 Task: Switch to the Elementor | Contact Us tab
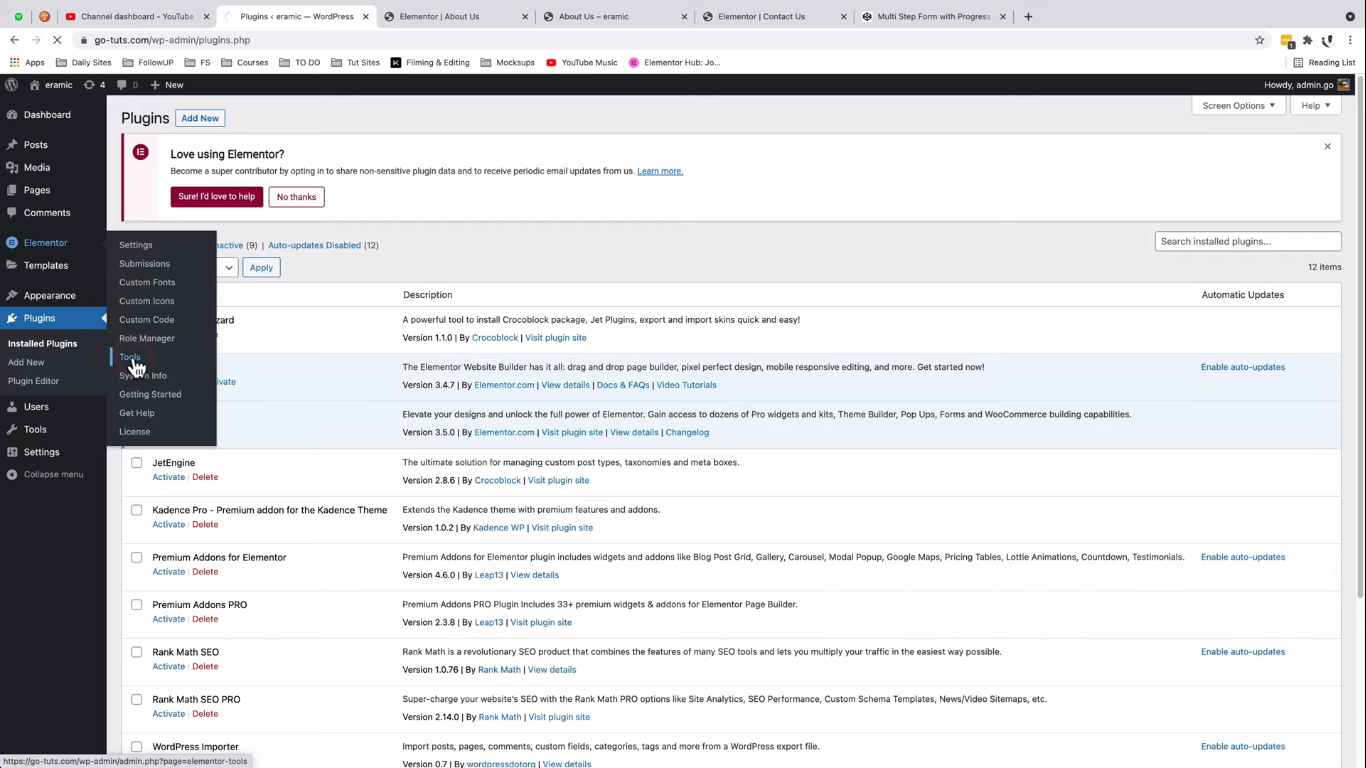[x=761, y=16]
